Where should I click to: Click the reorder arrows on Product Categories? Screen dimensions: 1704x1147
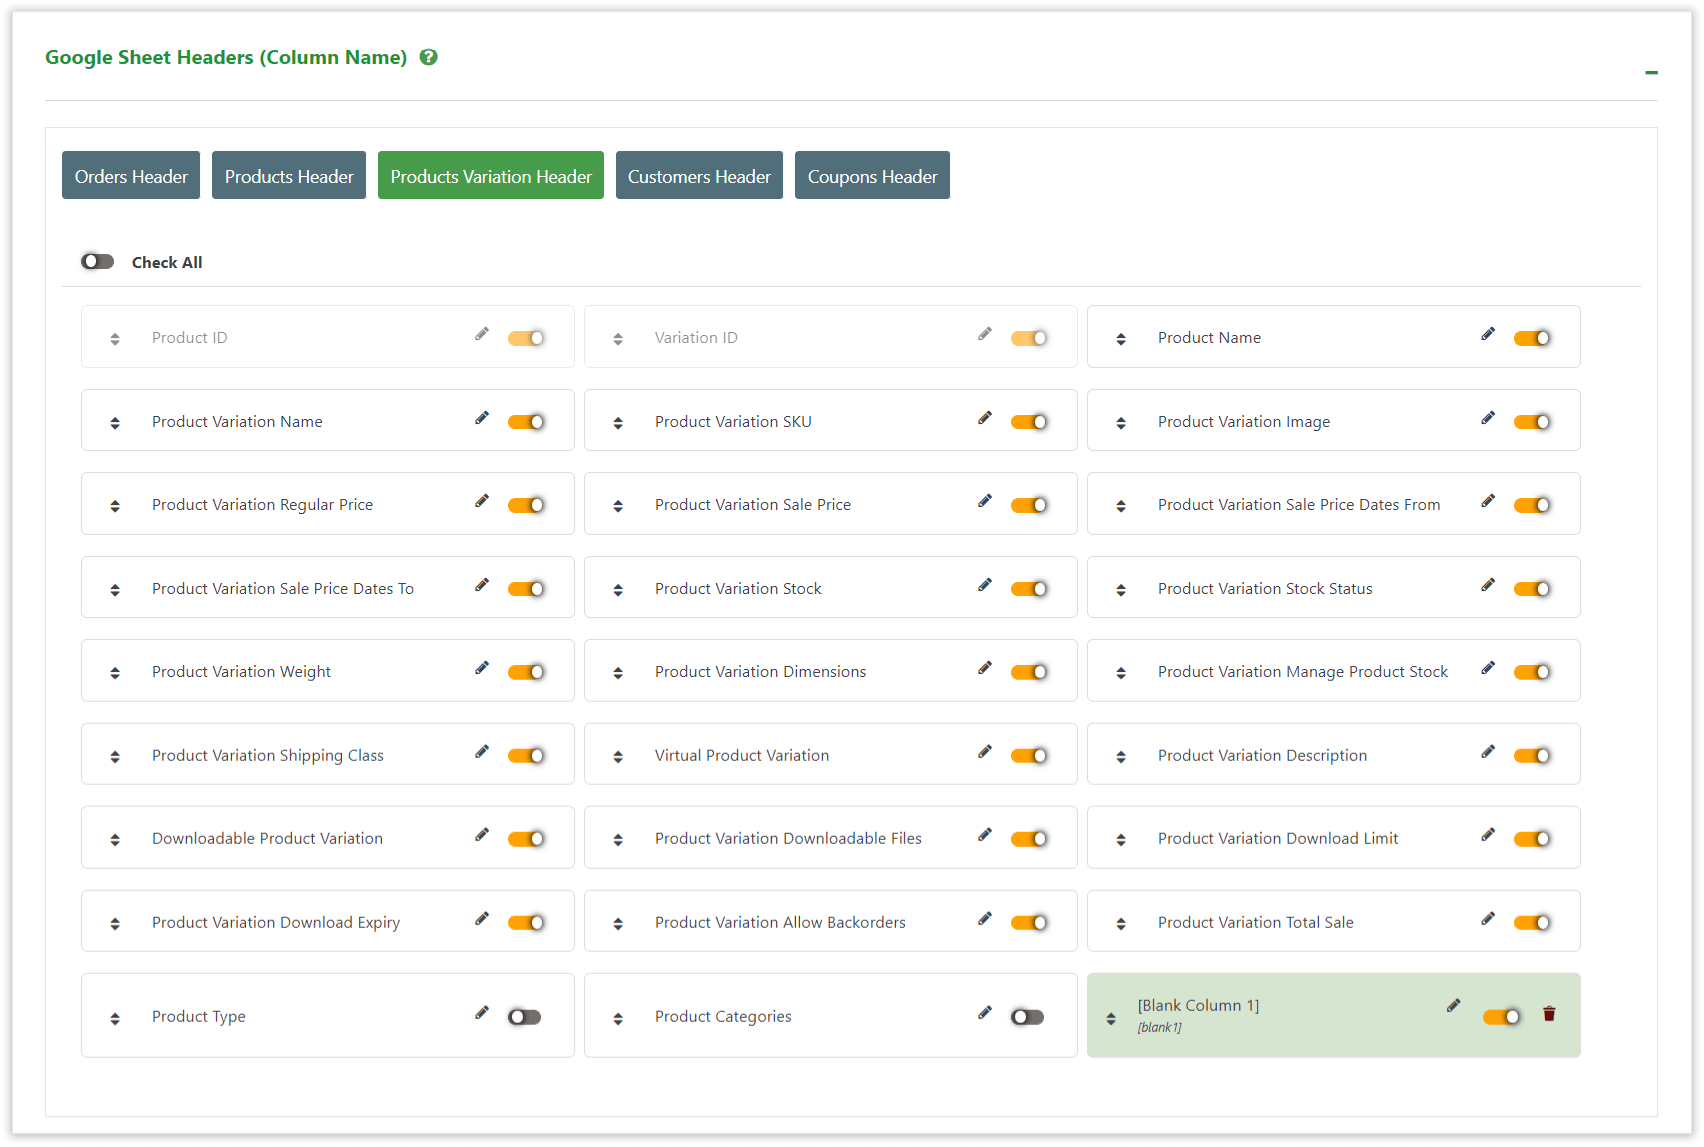point(618,1016)
